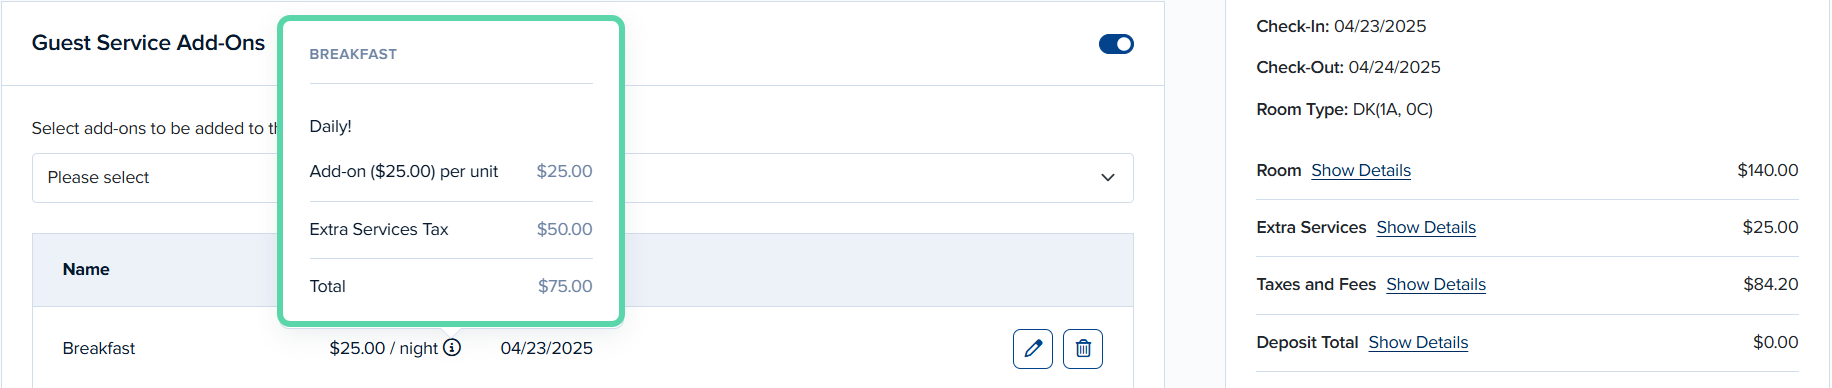Viewport: 1832px width, 388px height.
Task: Click the BREAKFAST tooltip heading
Action: 353,54
